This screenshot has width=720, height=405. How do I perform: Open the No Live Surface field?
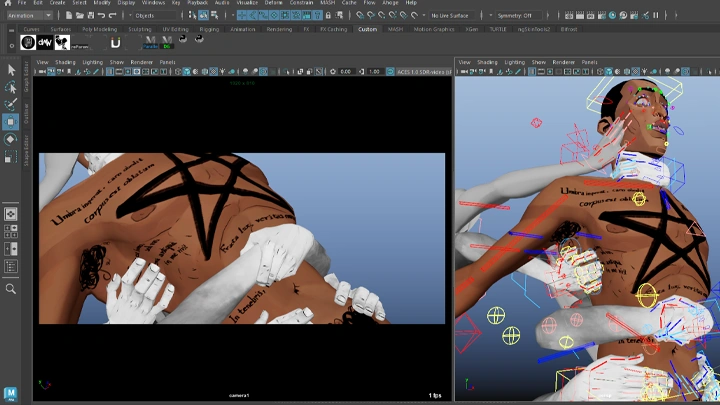point(452,15)
